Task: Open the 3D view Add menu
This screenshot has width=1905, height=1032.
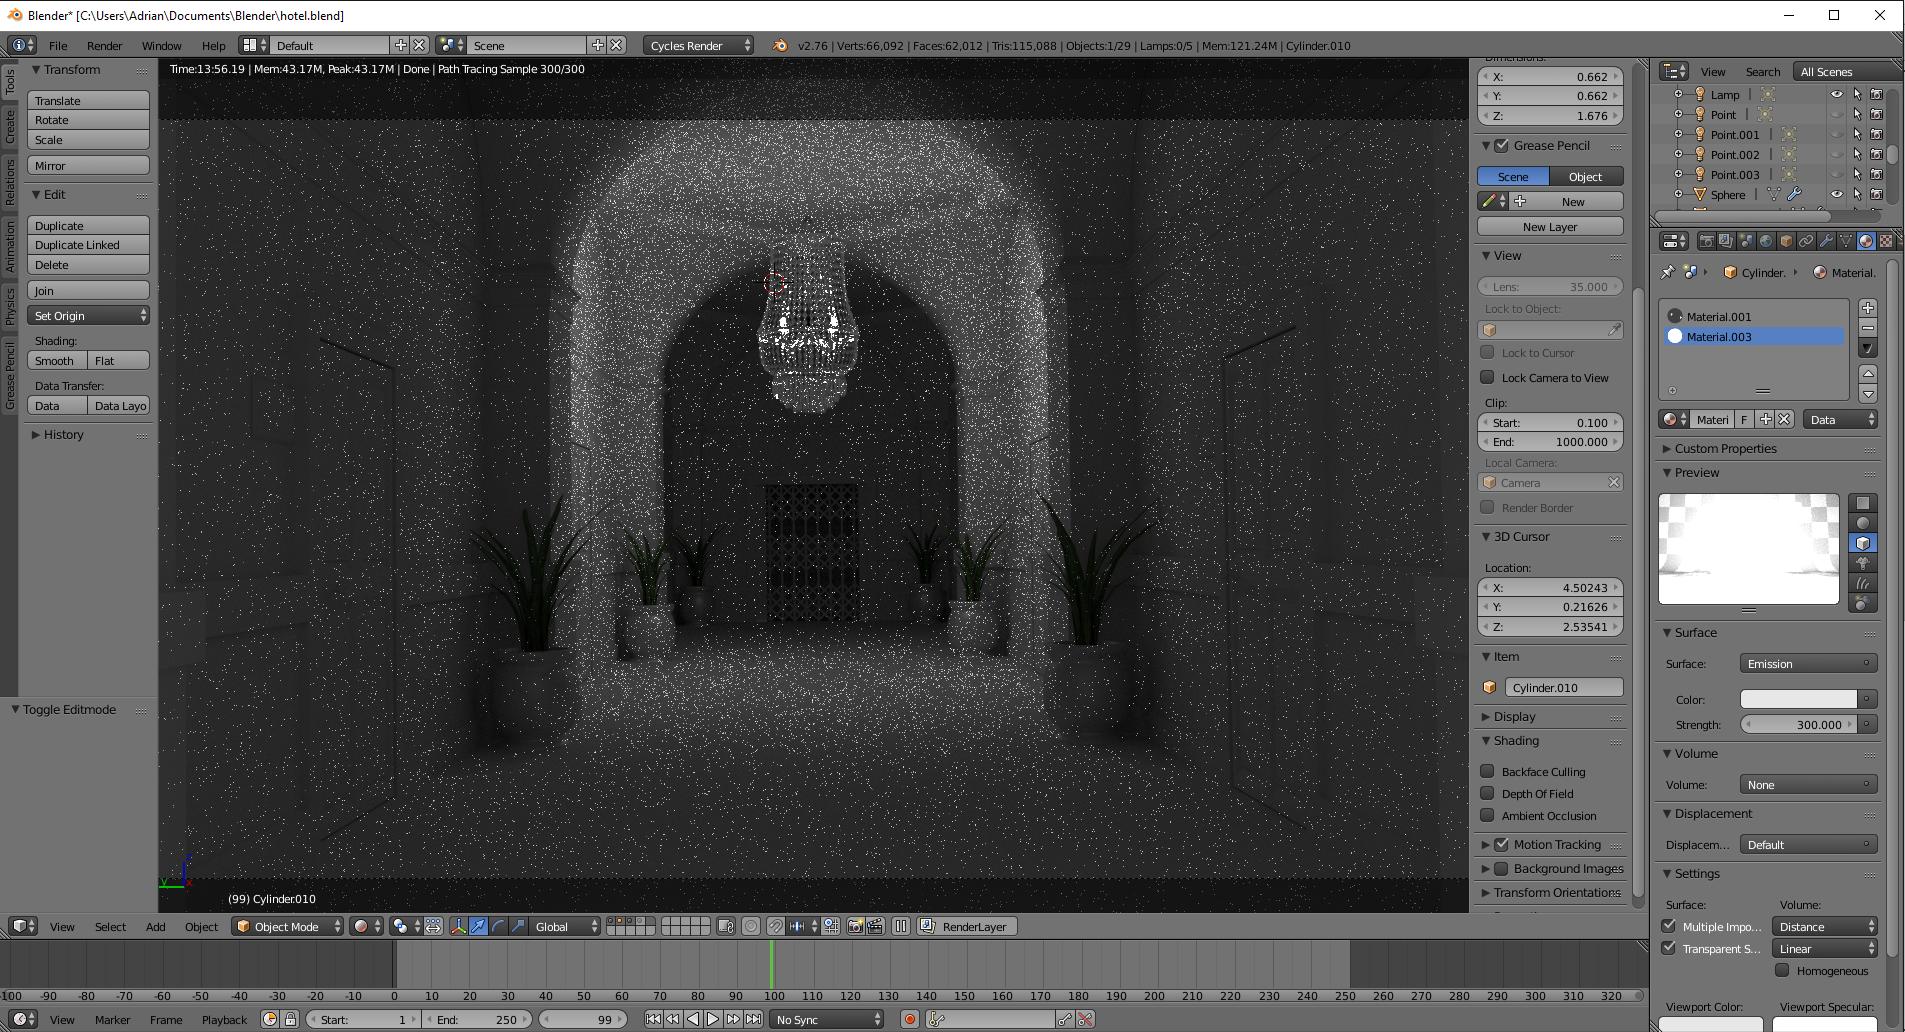Action: click(x=155, y=926)
